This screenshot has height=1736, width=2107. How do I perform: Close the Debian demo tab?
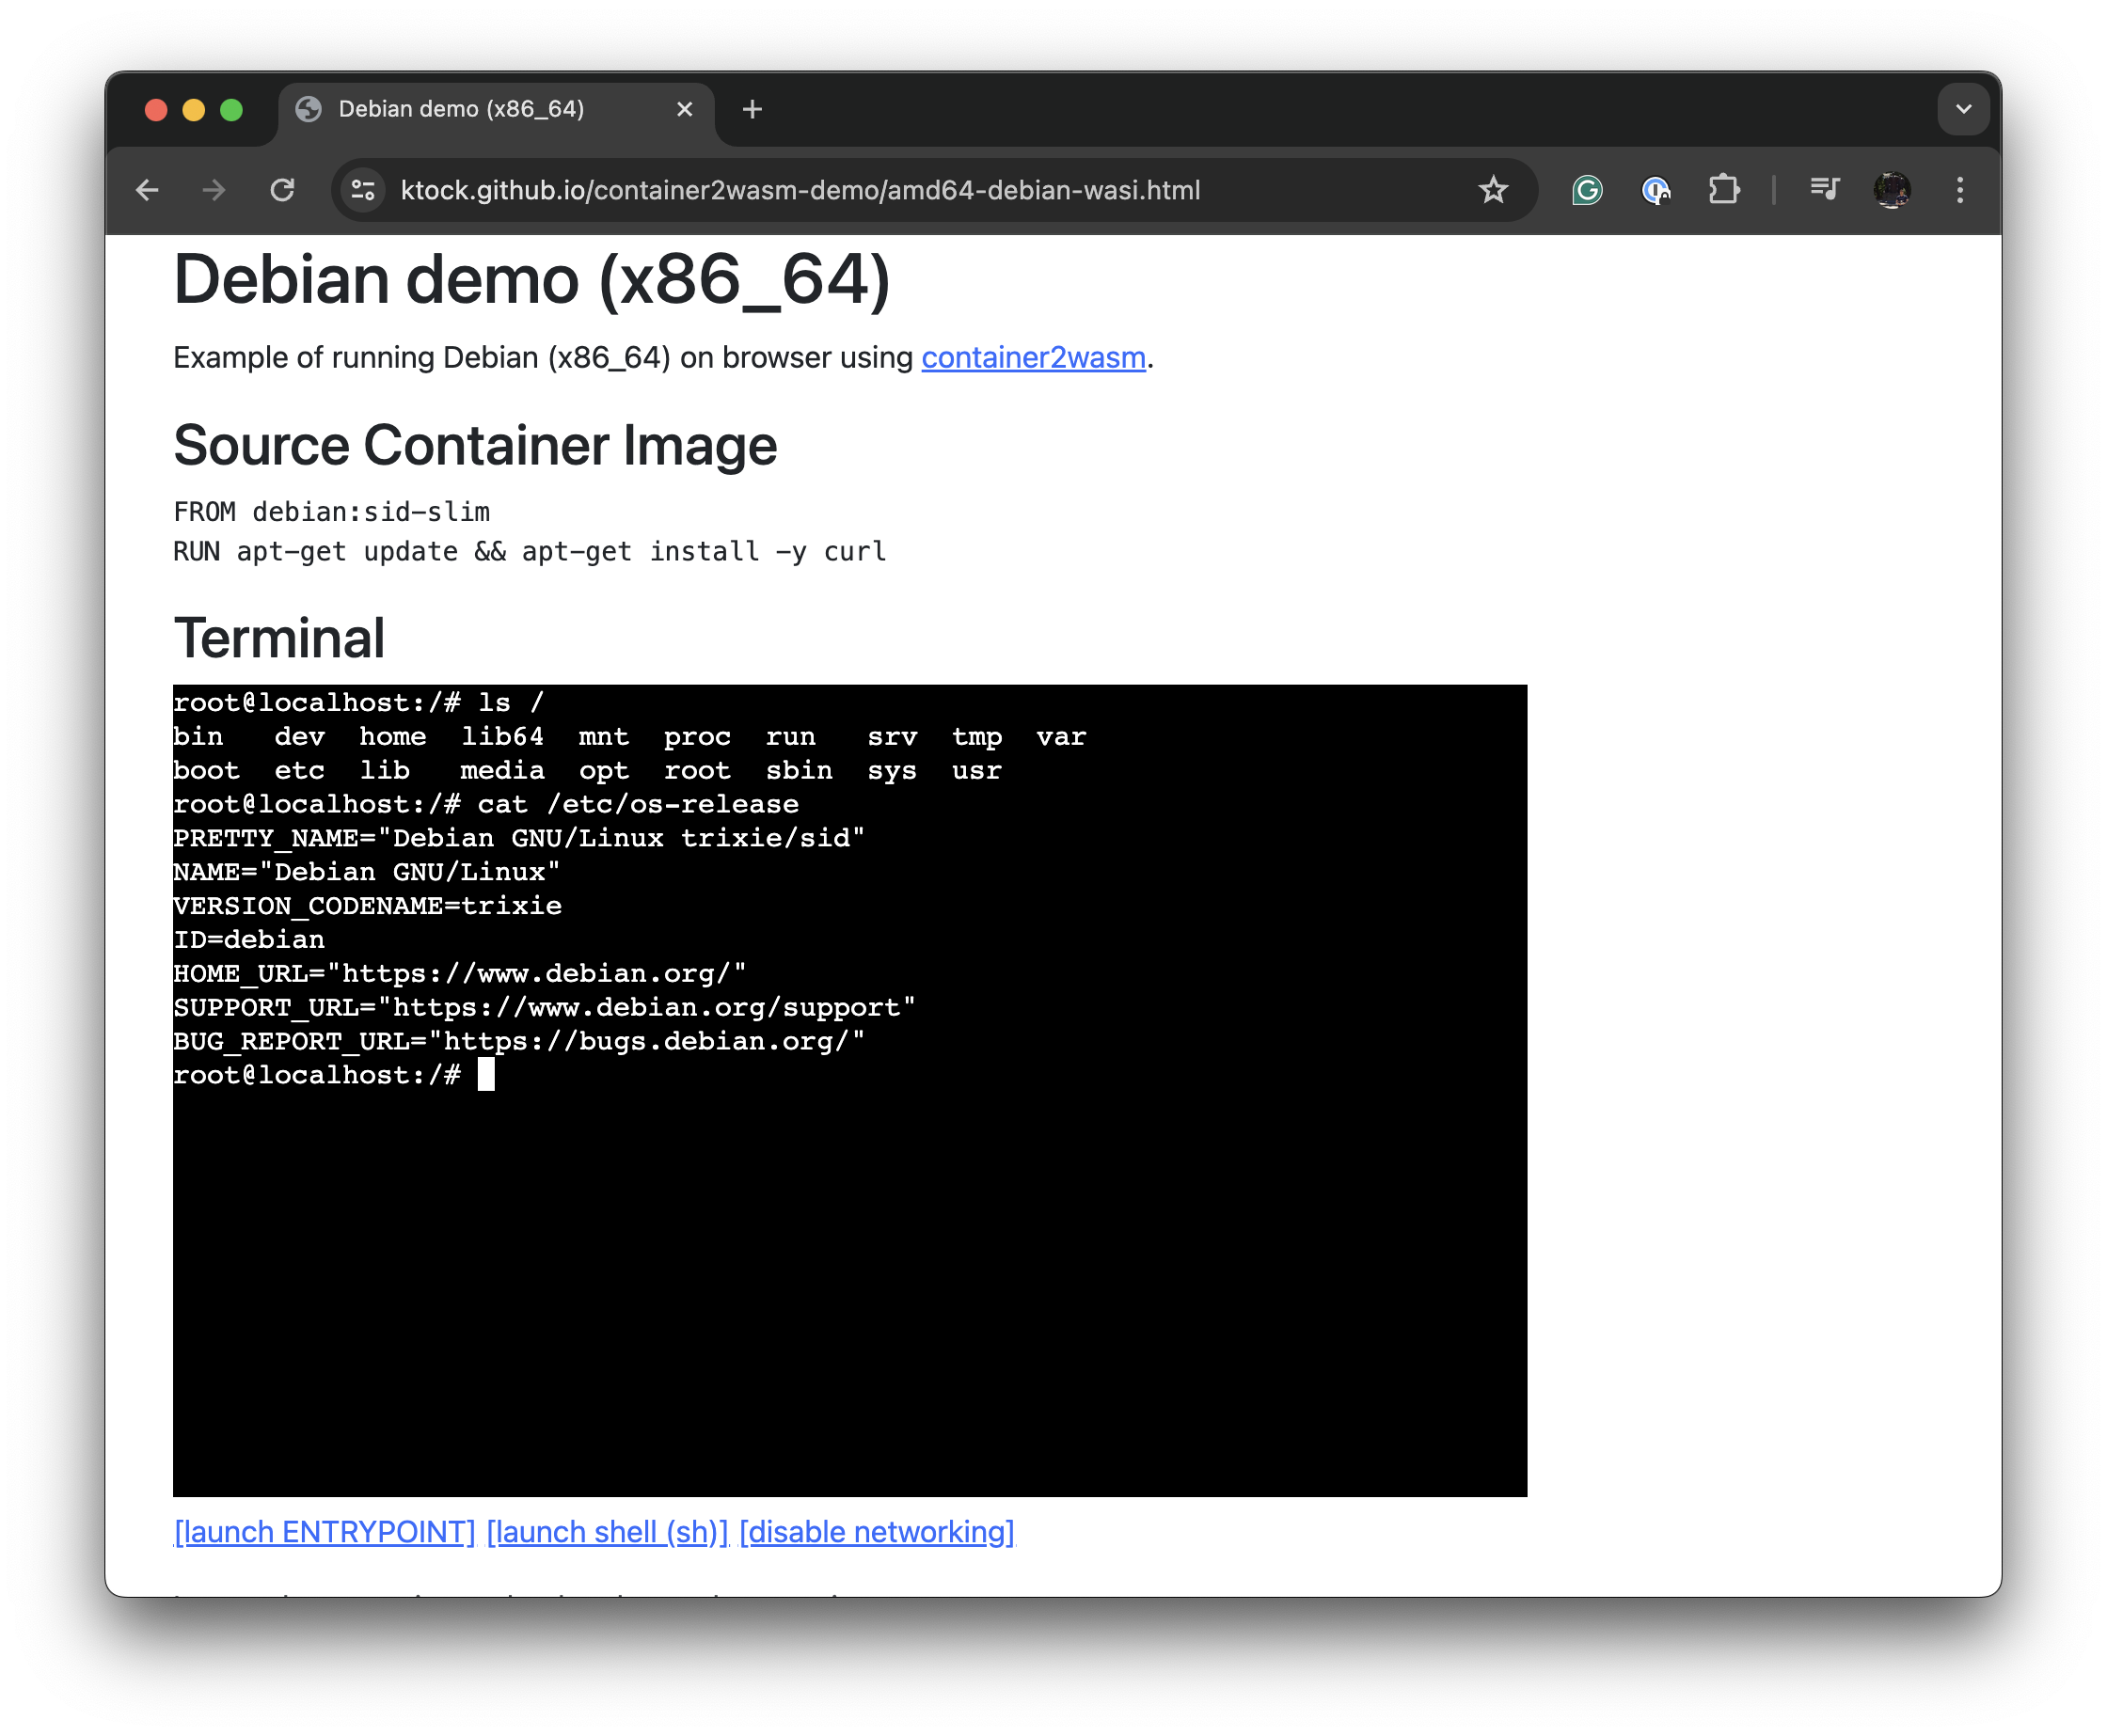point(684,109)
